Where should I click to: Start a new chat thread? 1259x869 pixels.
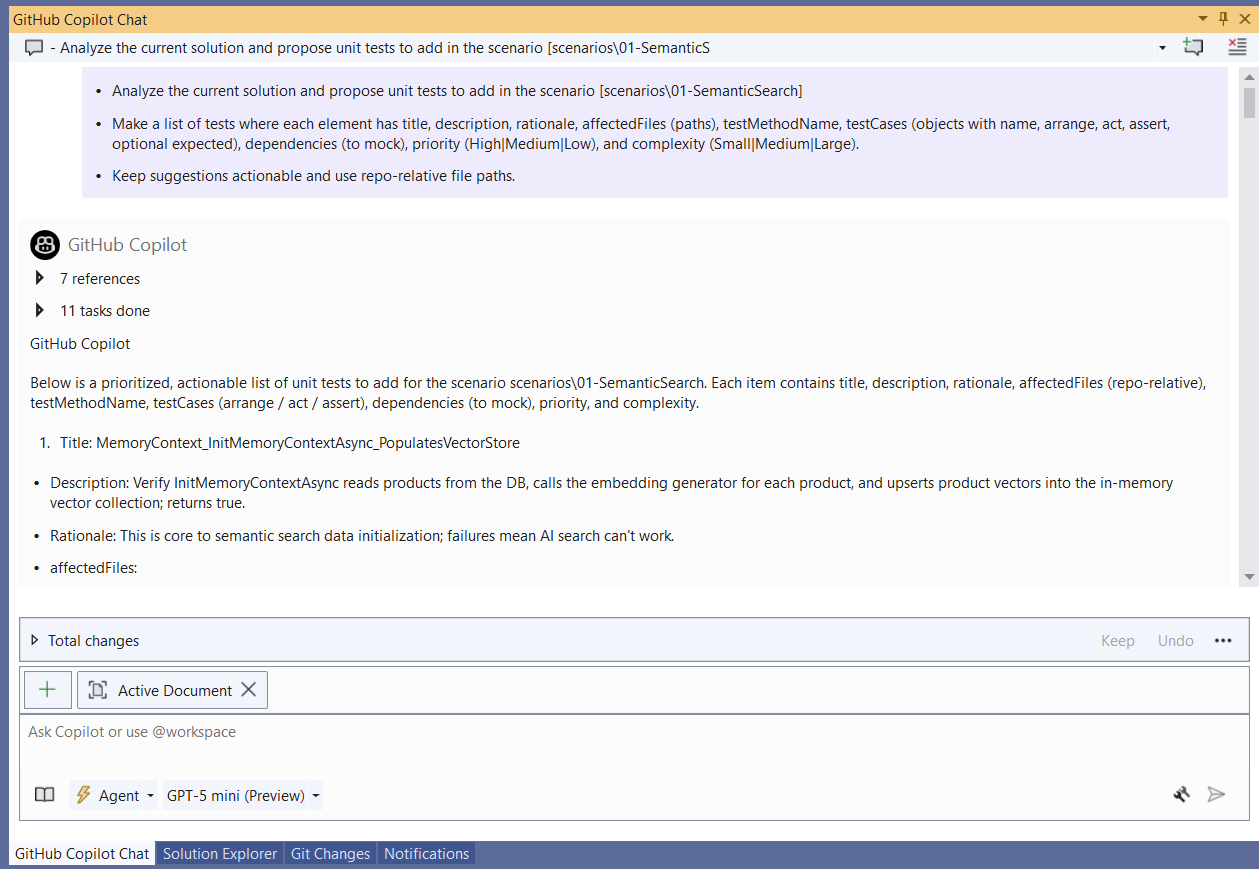click(x=1193, y=47)
